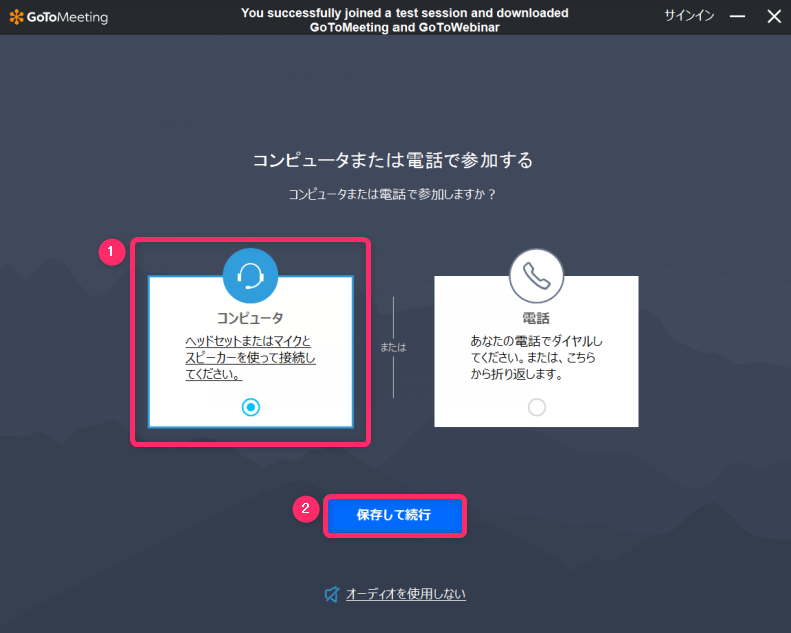Screen dimensions: 791x633
Task: Click the muted speaker icon
Action: [332, 594]
